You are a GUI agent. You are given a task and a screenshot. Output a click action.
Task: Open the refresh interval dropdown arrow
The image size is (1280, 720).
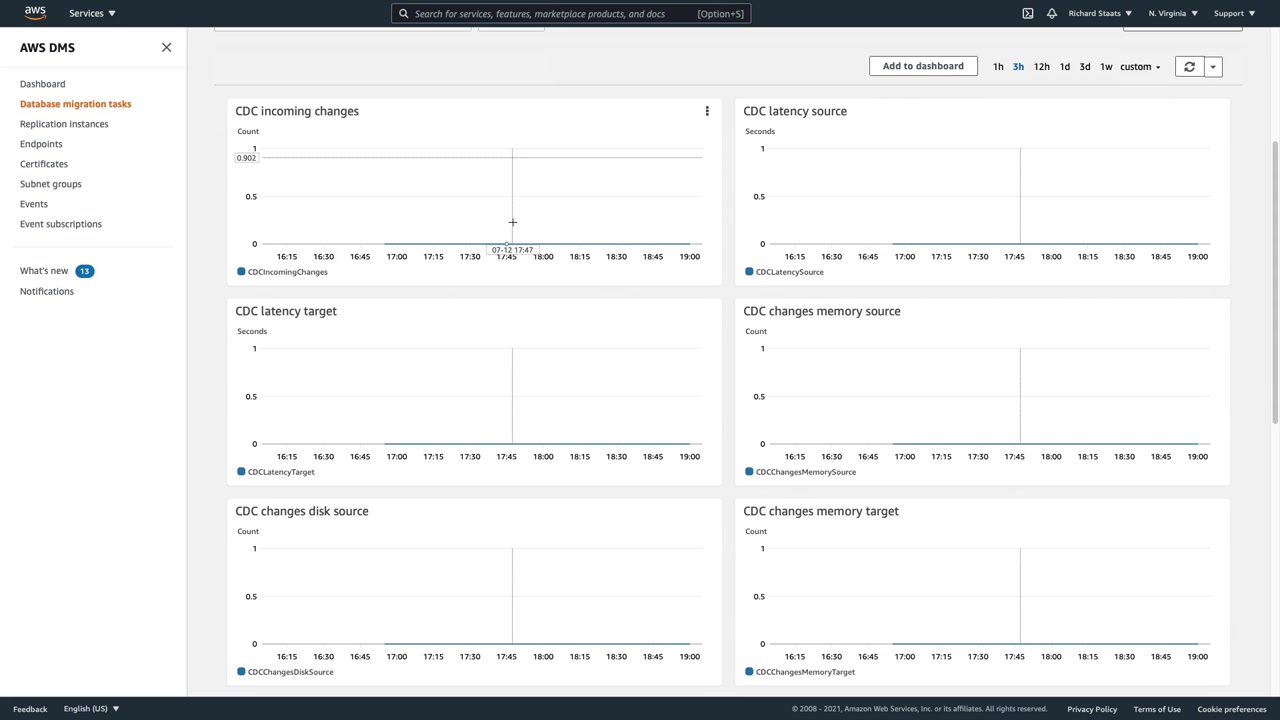tap(1213, 67)
